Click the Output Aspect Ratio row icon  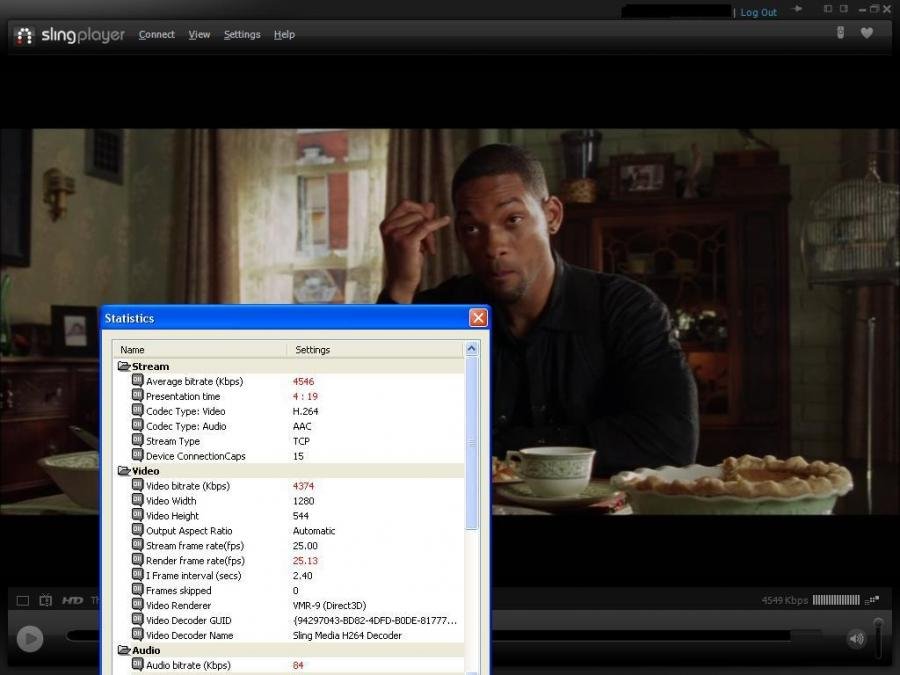click(x=138, y=529)
